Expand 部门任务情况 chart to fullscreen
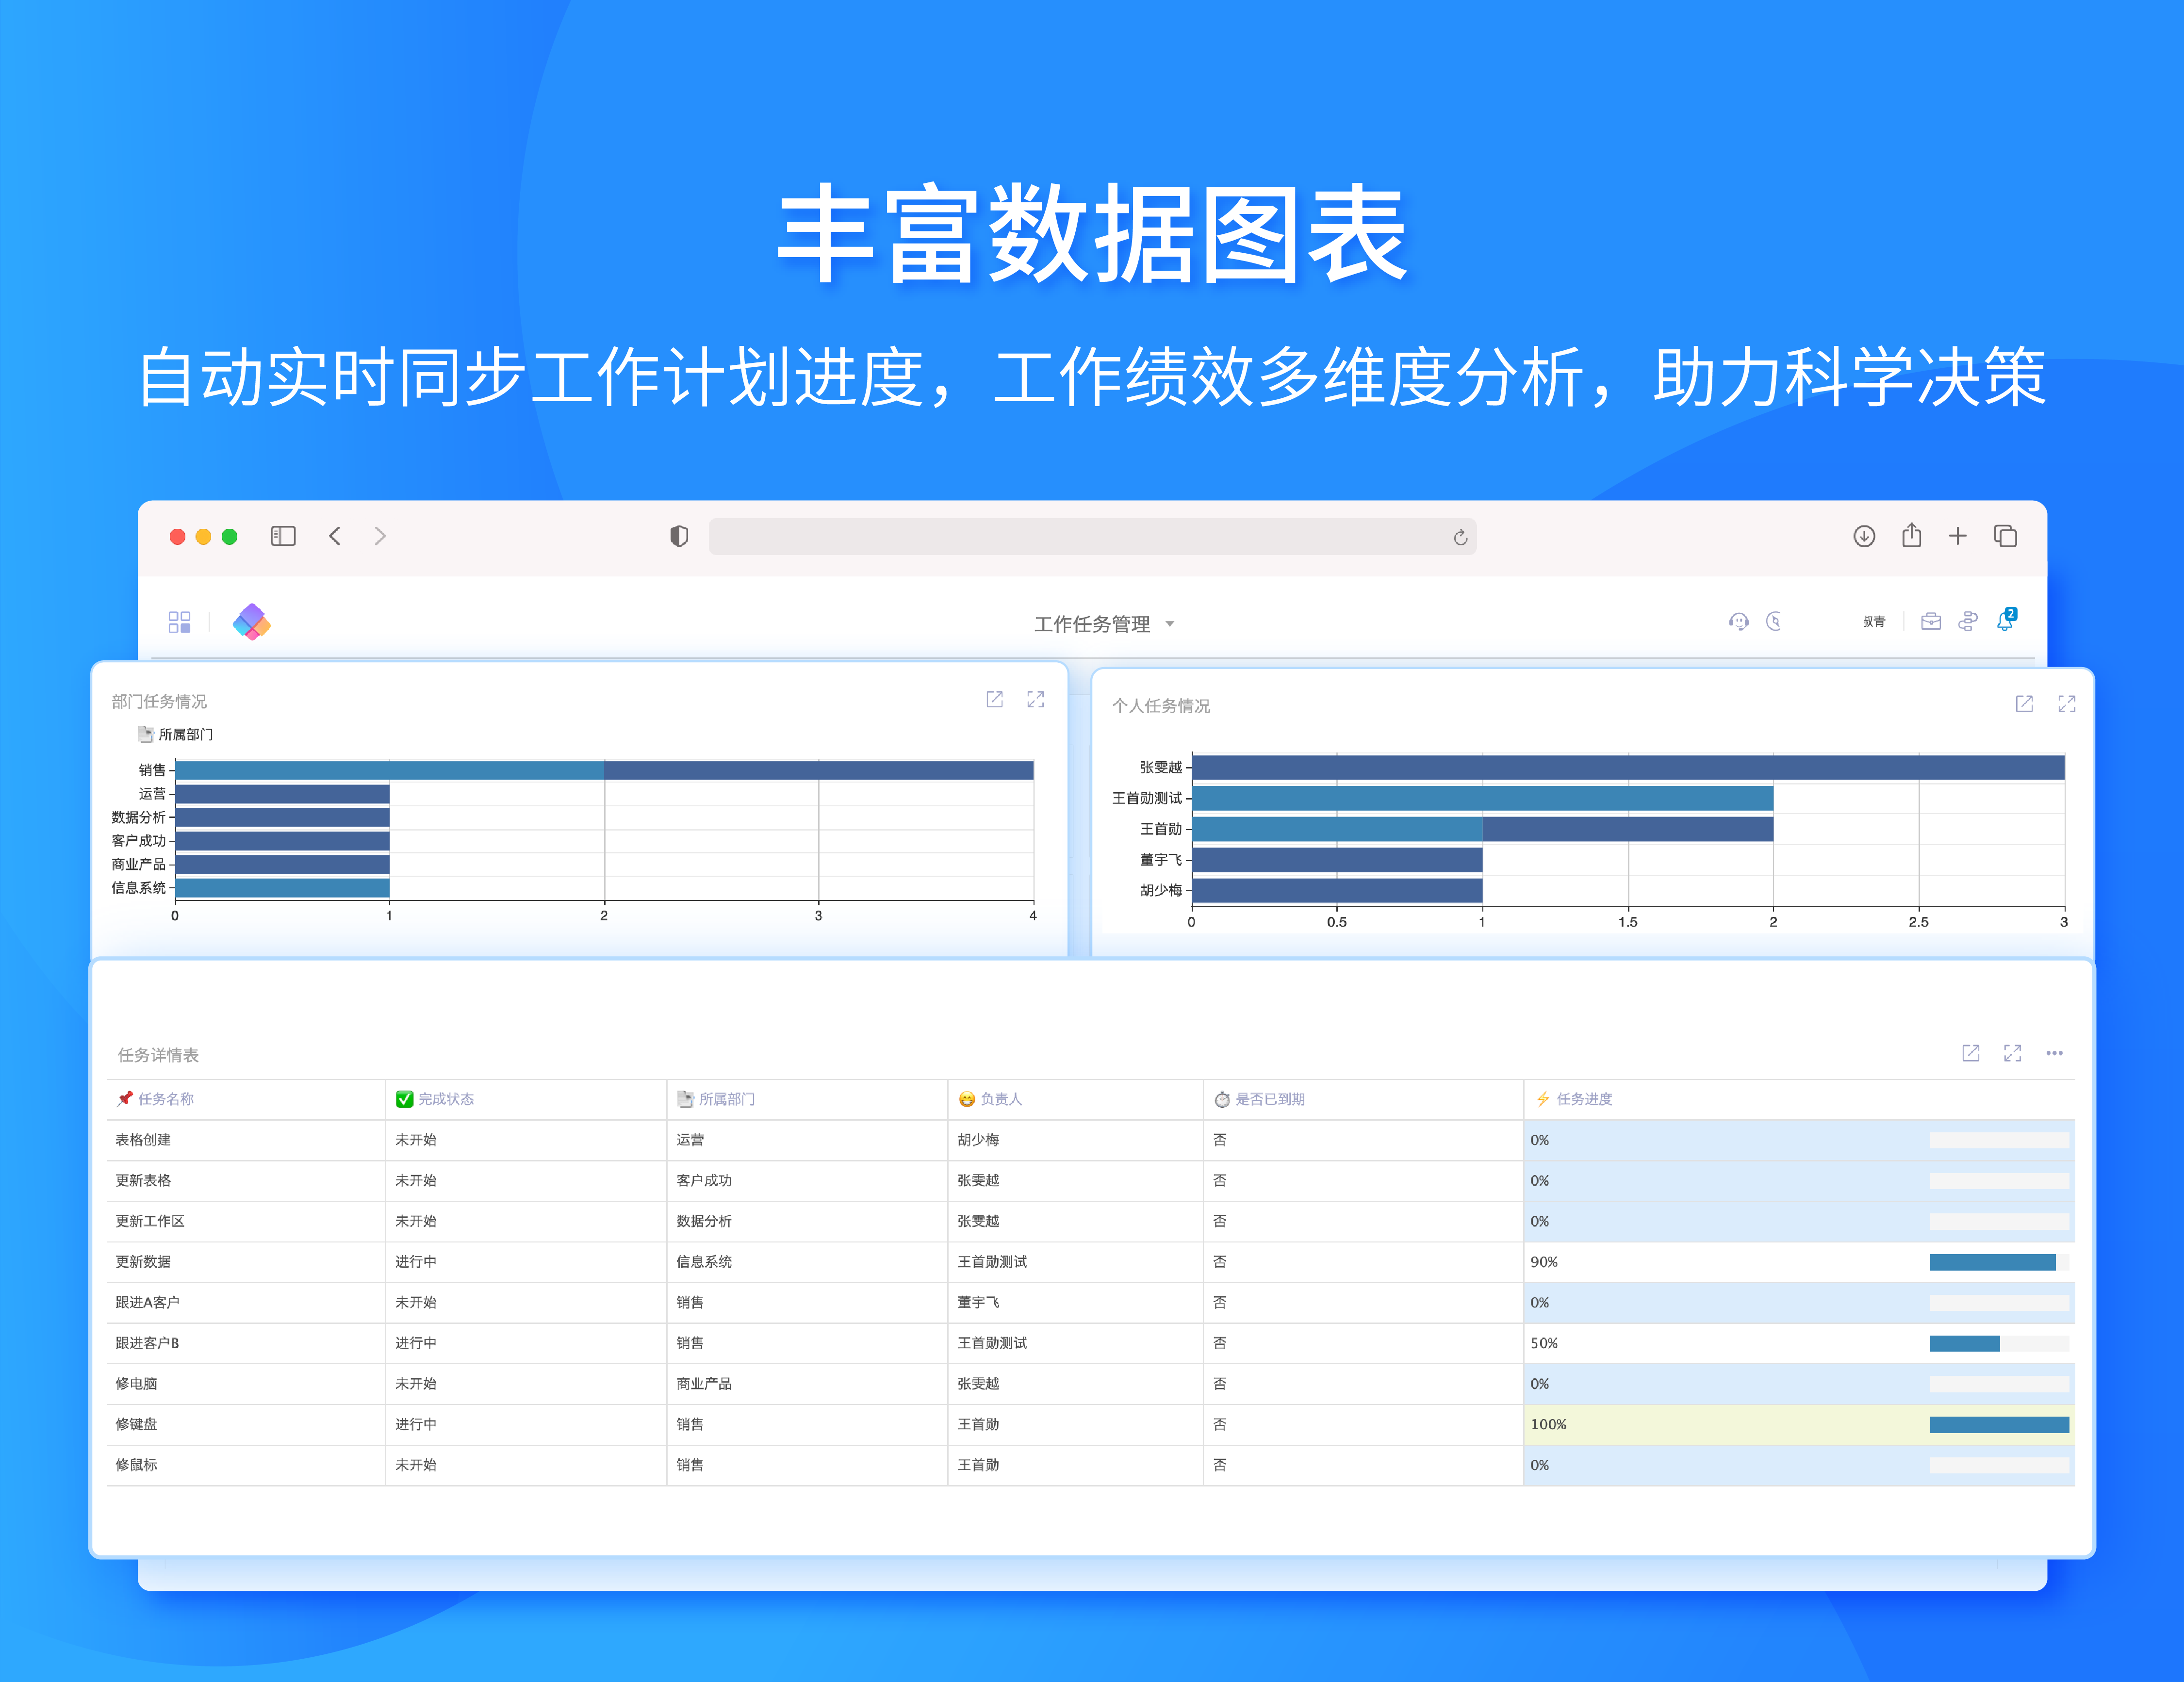 pos(1035,699)
